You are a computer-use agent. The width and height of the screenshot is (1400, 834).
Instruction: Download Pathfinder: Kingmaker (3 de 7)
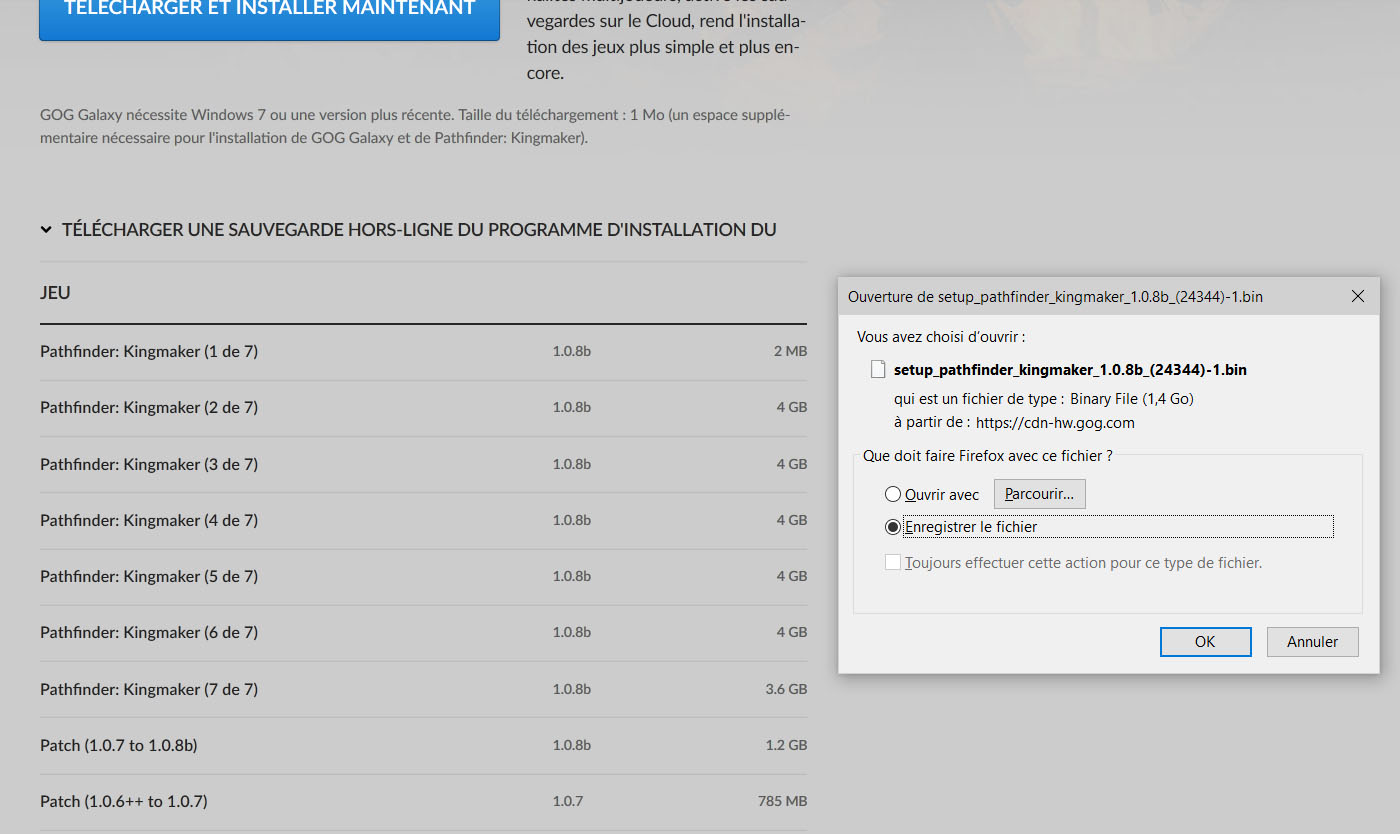(x=149, y=464)
